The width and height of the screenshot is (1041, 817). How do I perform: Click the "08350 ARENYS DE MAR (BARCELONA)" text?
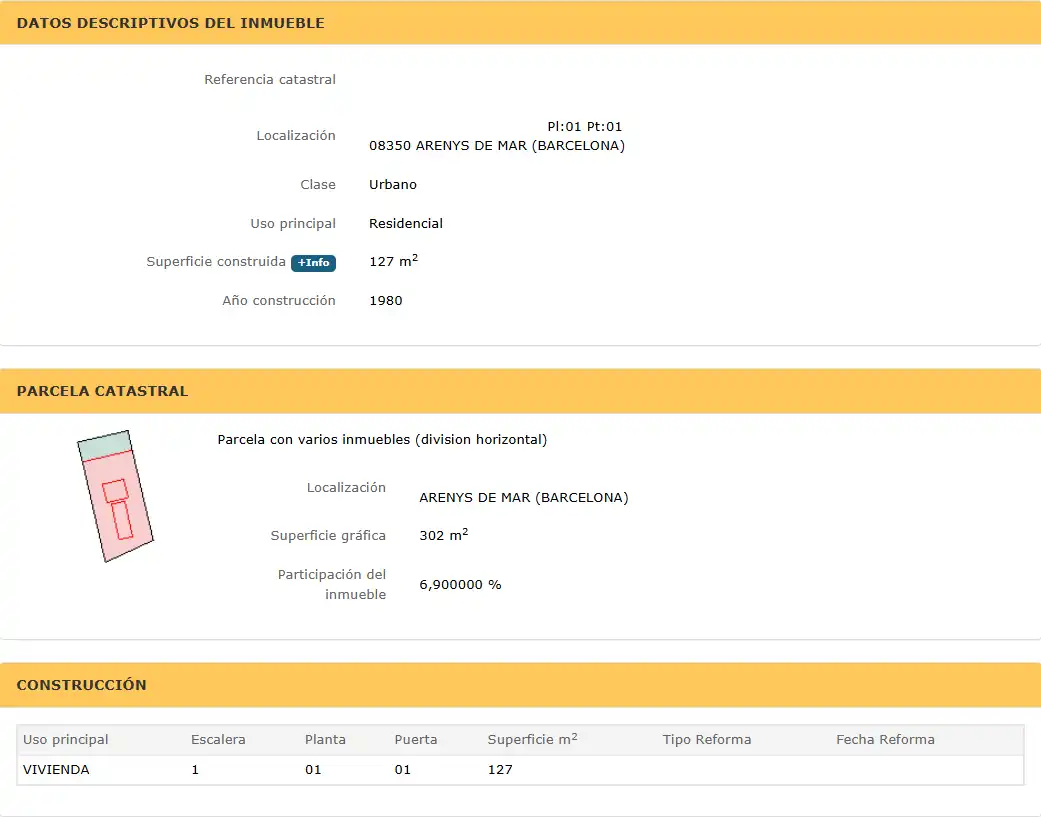pyautogui.click(x=497, y=145)
